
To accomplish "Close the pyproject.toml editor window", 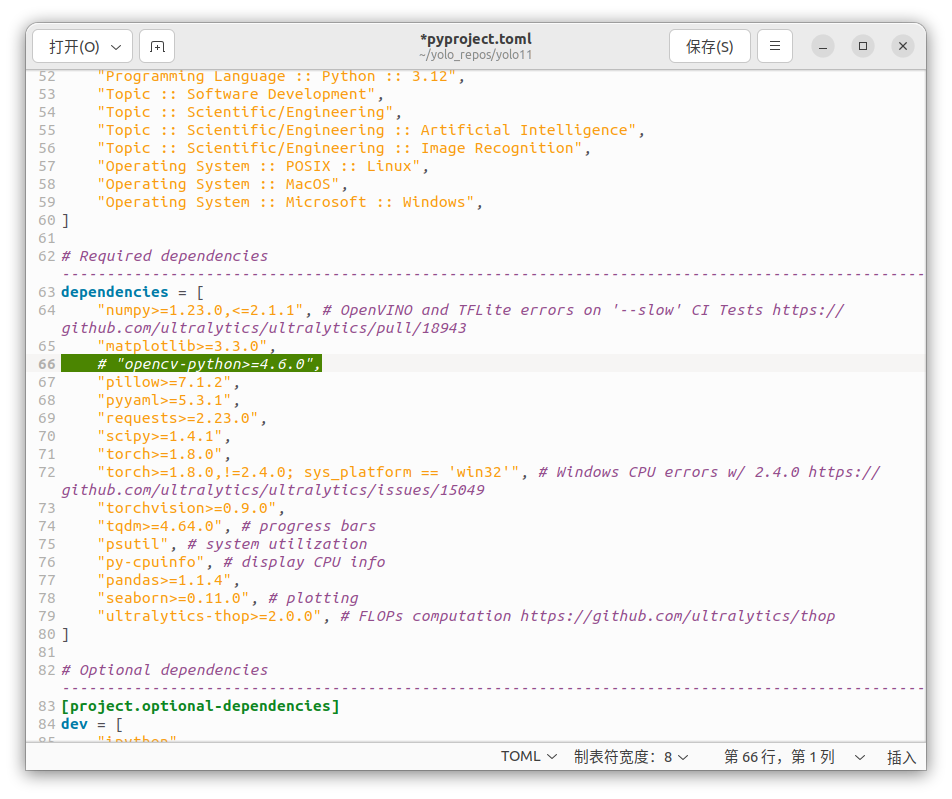I will point(903,47).
